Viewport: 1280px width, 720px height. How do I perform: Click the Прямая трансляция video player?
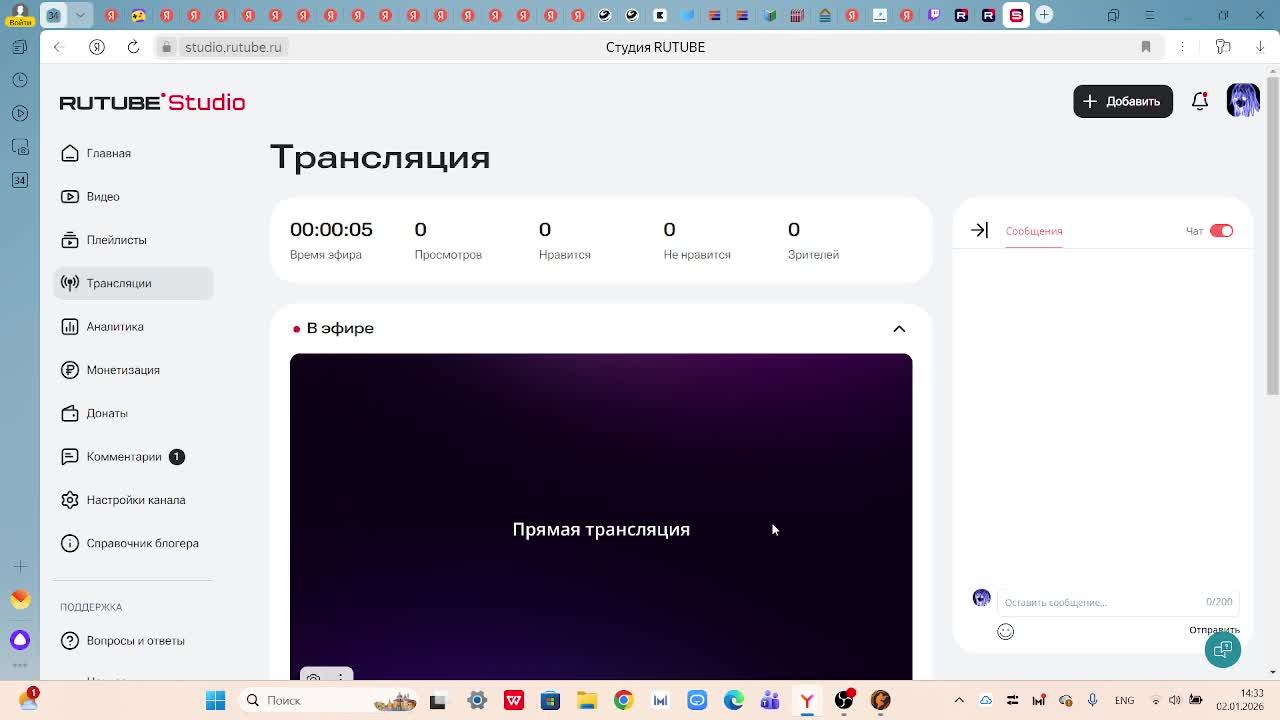point(601,516)
